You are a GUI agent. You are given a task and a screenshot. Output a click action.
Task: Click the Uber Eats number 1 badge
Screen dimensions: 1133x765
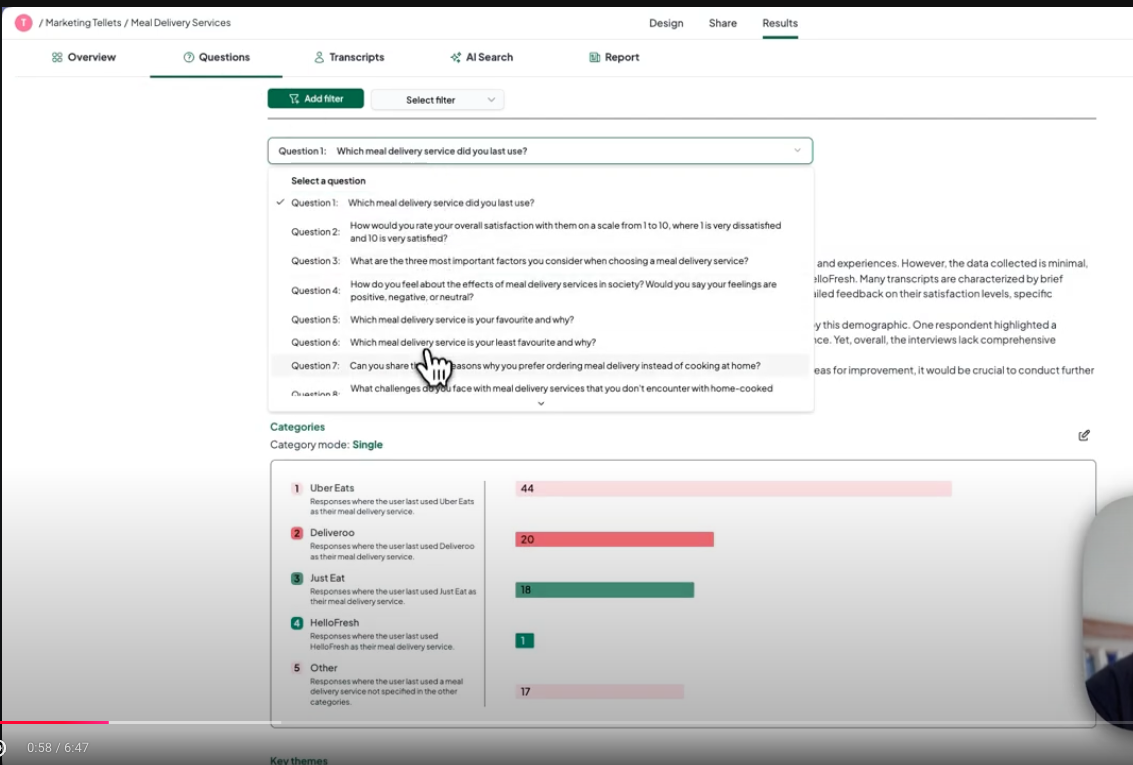click(296, 488)
